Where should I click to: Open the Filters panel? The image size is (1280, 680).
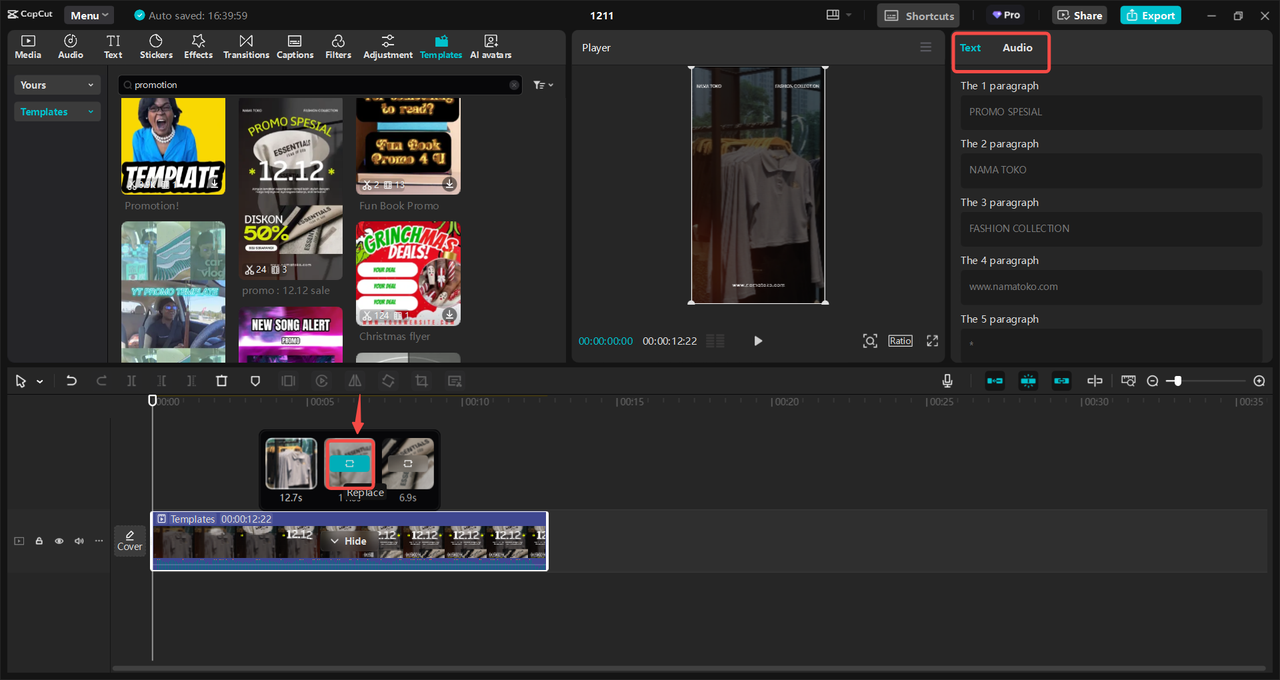point(338,46)
